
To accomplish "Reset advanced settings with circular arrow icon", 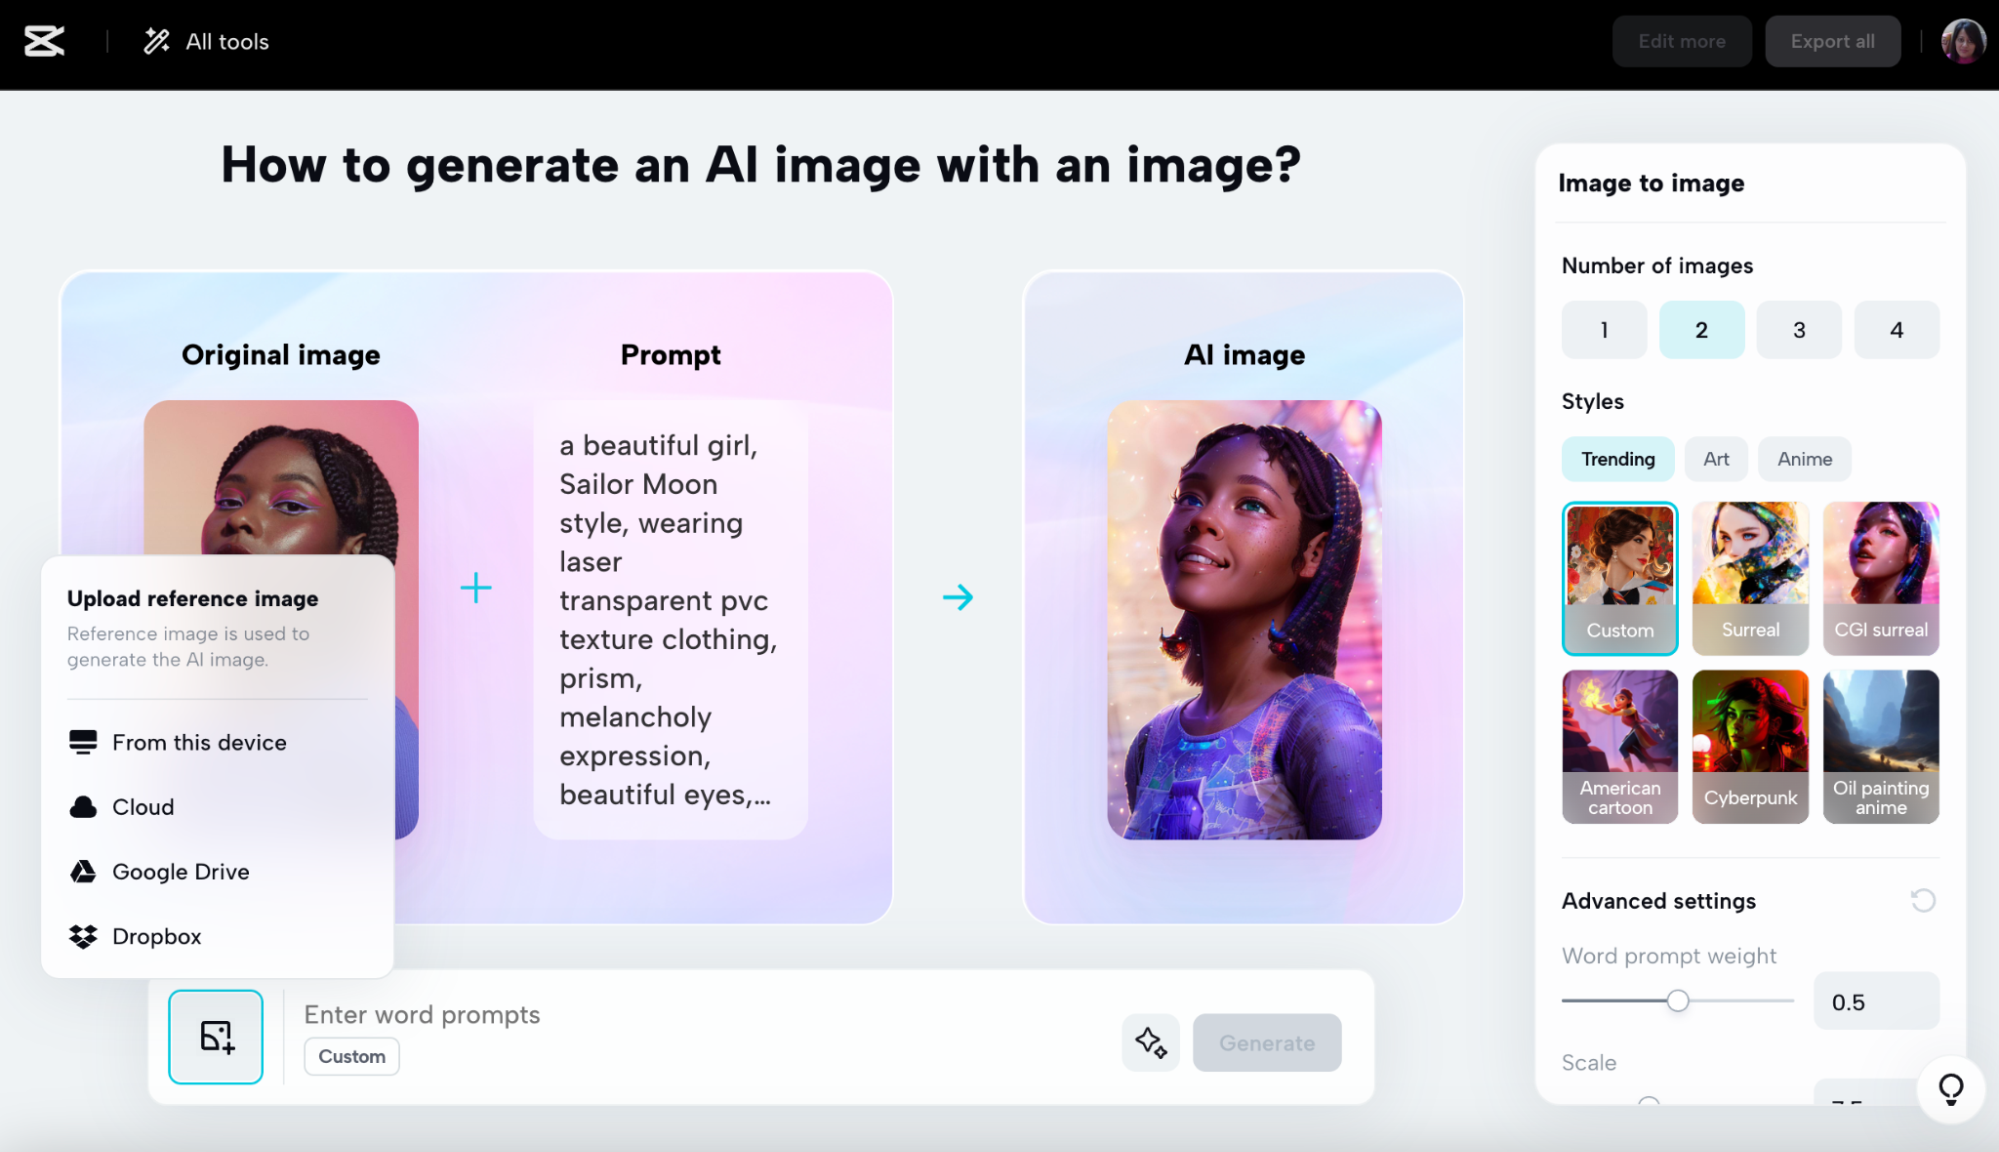I will click(1922, 900).
